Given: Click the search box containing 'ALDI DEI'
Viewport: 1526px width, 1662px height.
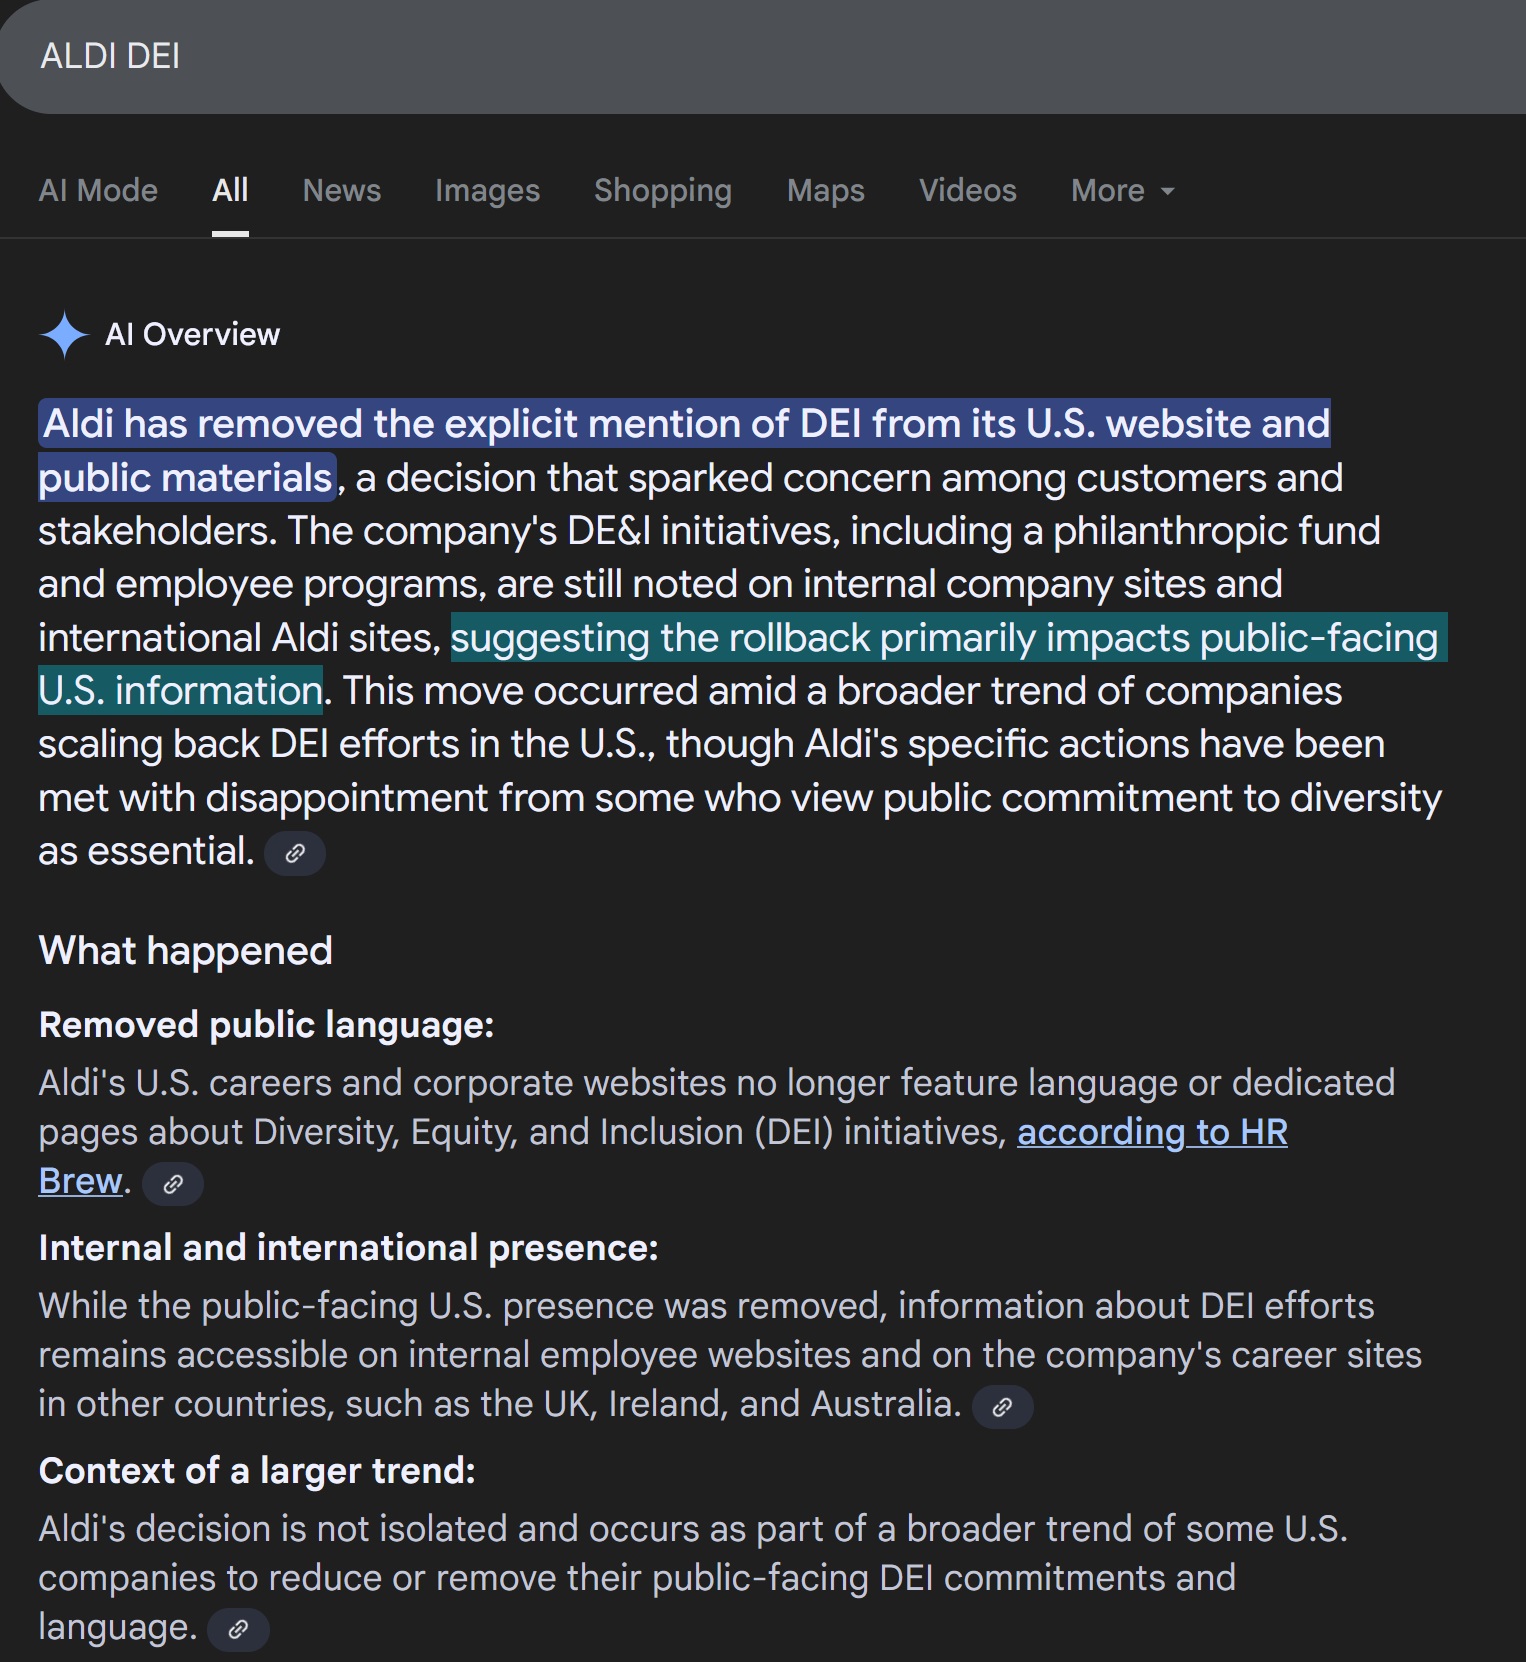Looking at the screenshot, I should point(763,56).
